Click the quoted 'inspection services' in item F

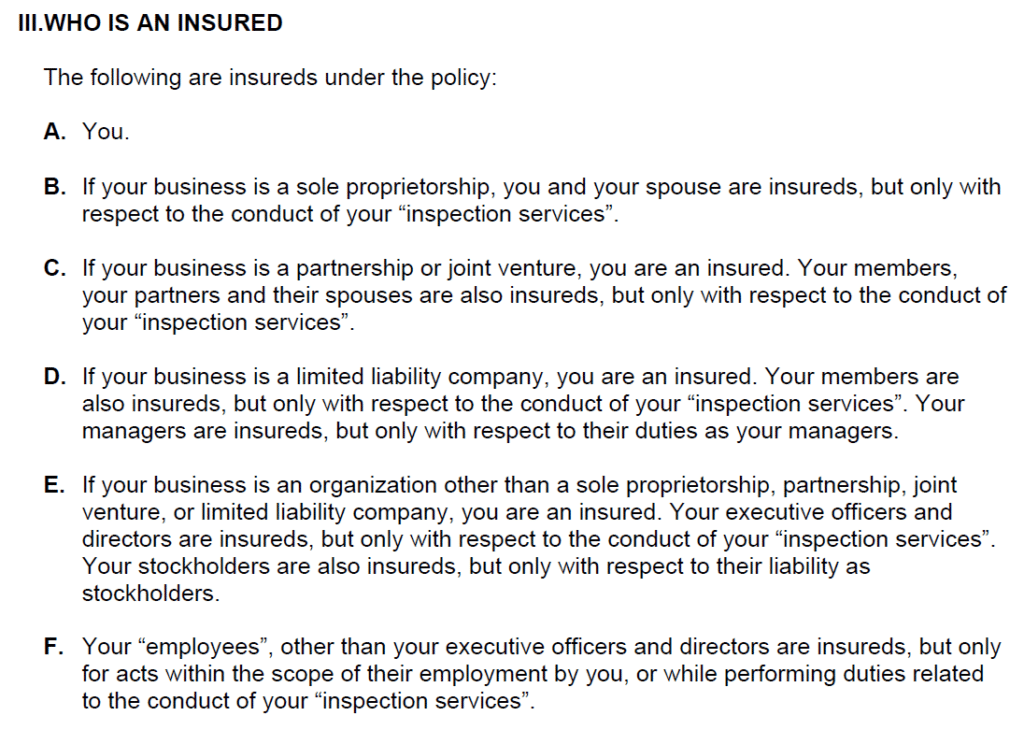[x=421, y=701]
